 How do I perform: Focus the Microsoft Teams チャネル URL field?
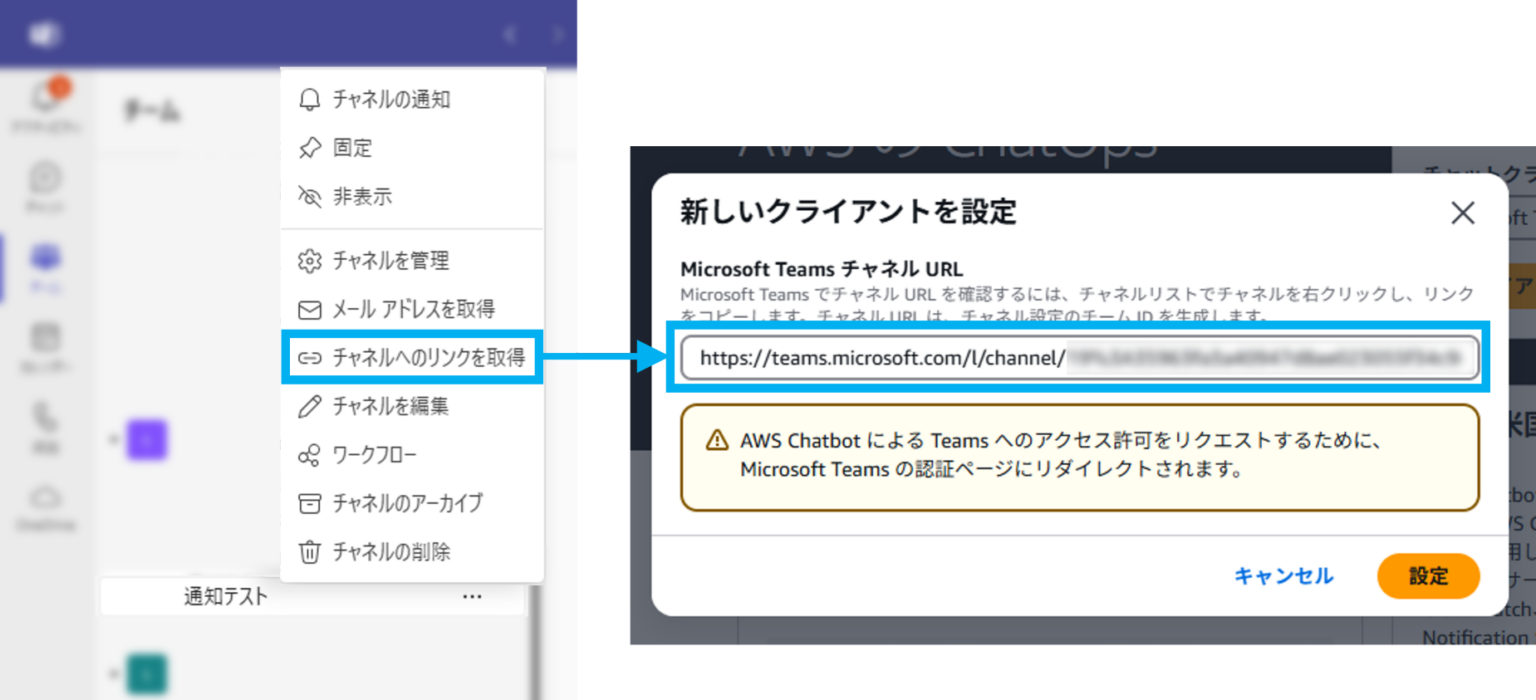click(x=1080, y=357)
